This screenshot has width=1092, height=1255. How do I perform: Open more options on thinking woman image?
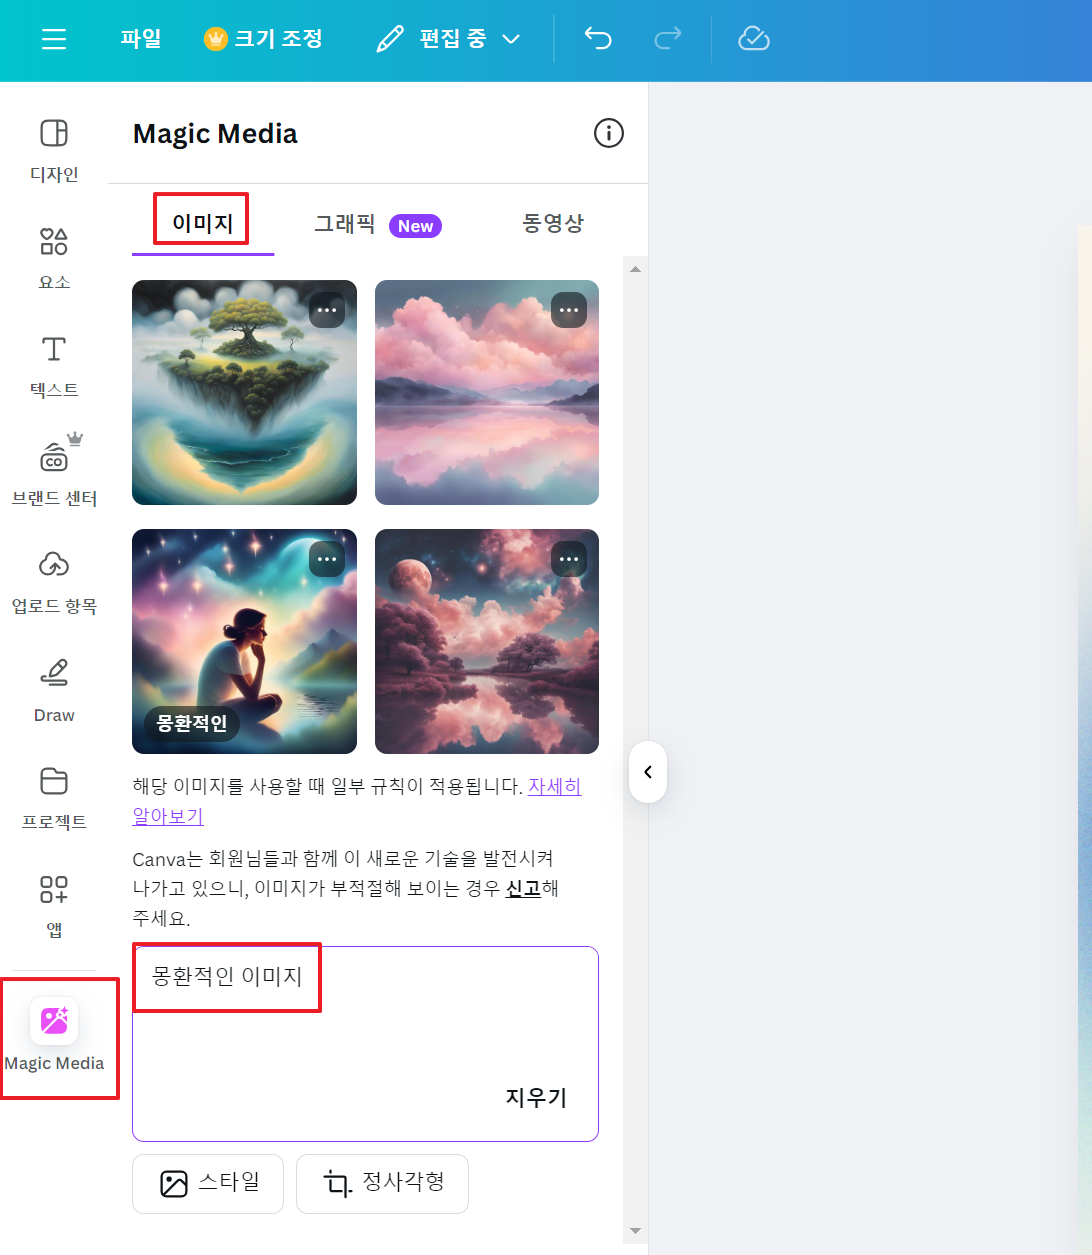click(x=327, y=559)
